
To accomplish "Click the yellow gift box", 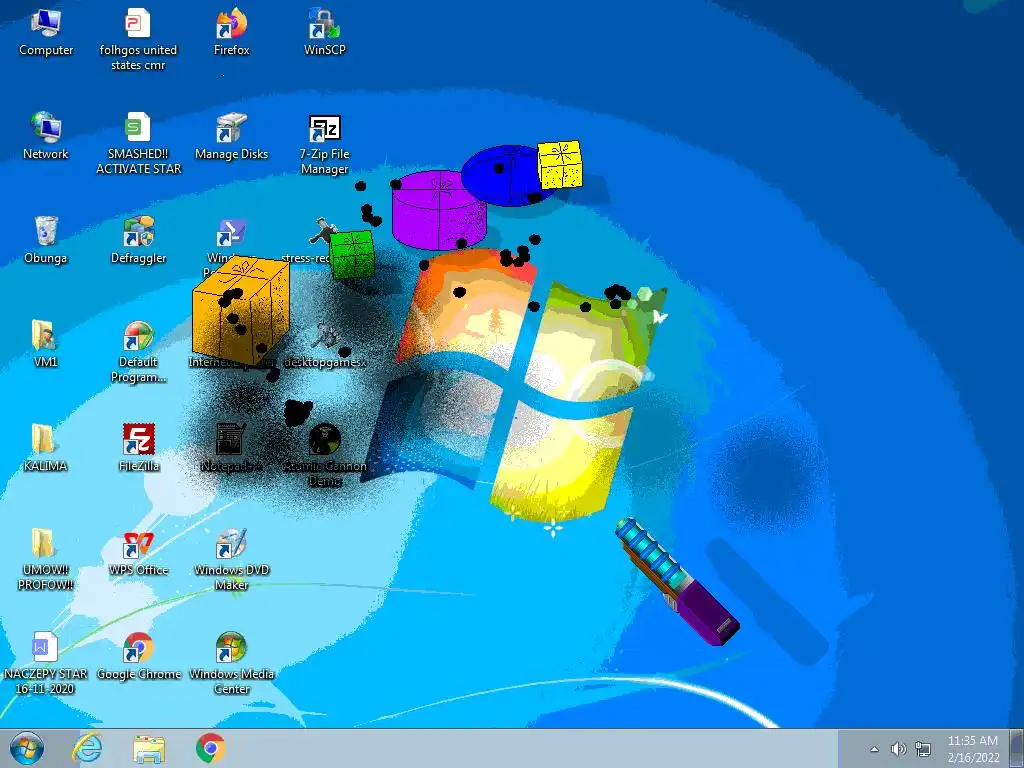I will 560,165.
